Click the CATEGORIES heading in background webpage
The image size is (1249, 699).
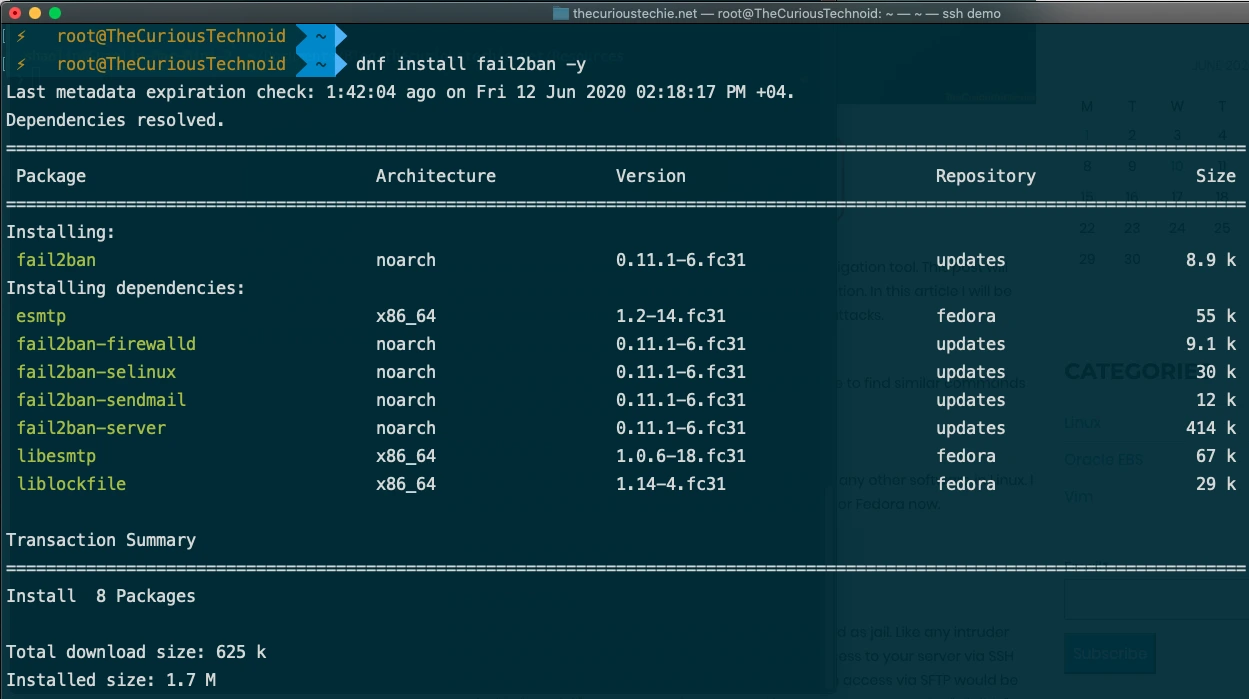point(1130,372)
